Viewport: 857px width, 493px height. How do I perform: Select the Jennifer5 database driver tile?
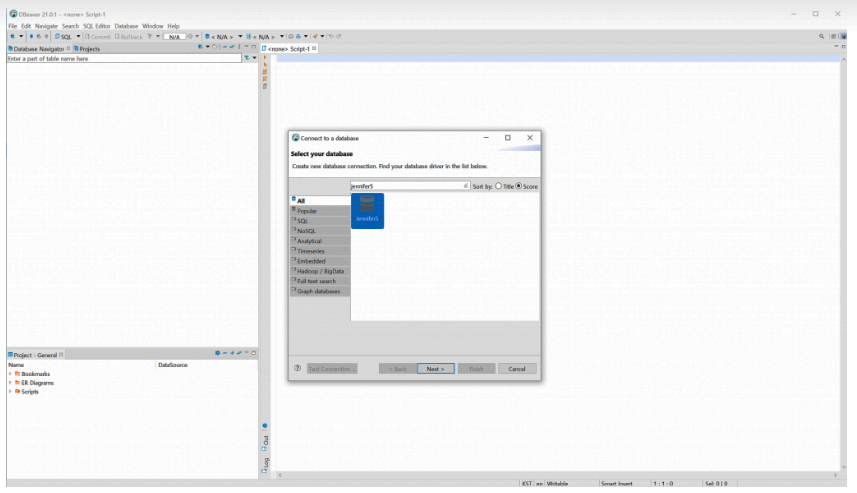pos(367,210)
